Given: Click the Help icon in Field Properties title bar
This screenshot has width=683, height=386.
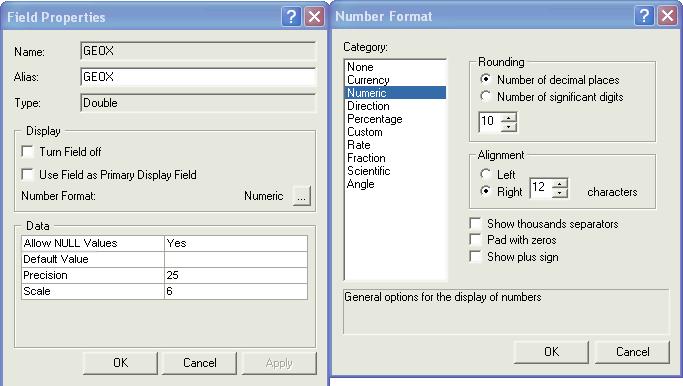Looking at the screenshot, I should pyautogui.click(x=291, y=17).
